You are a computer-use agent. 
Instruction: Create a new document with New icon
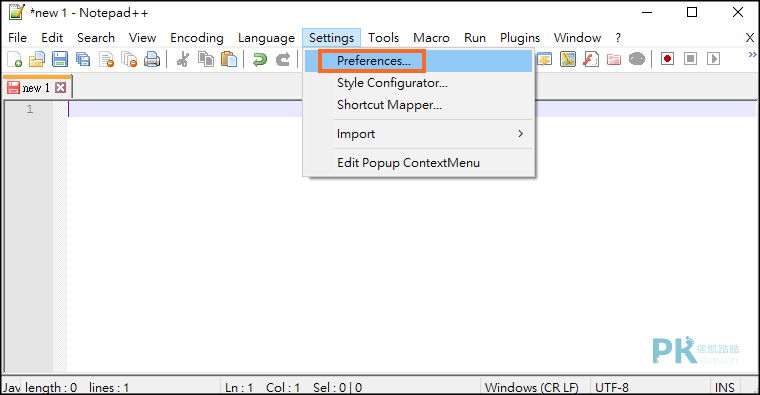[x=15, y=59]
